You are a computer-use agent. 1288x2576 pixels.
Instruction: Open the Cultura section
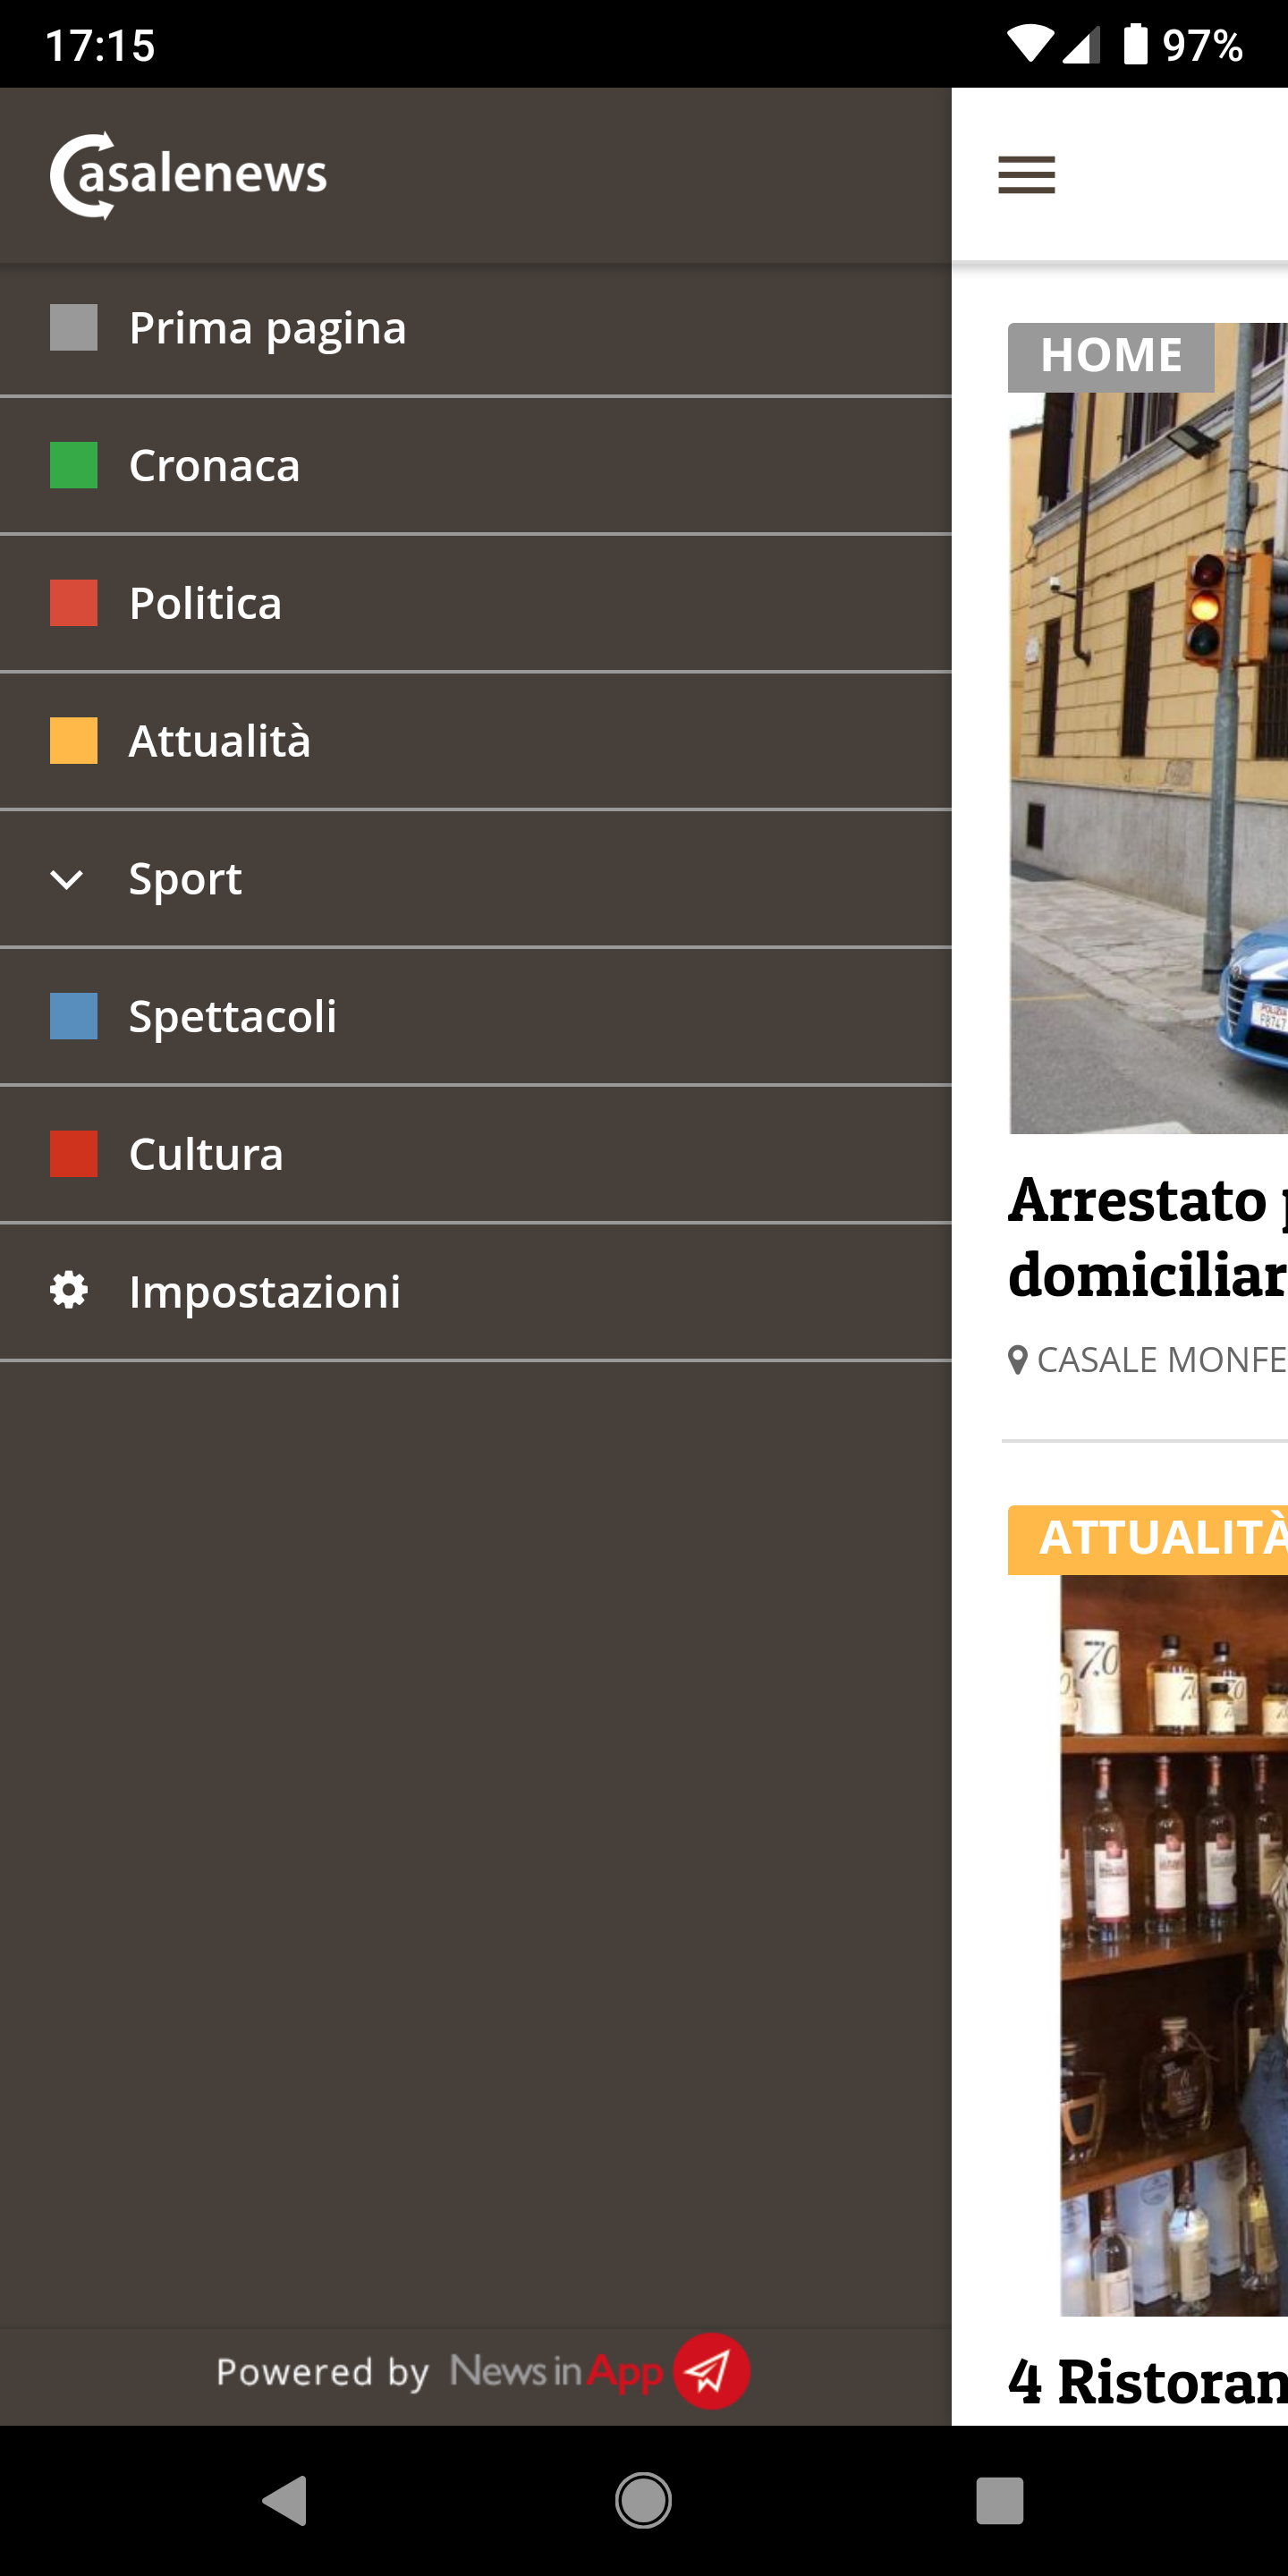pyautogui.click(x=475, y=1155)
